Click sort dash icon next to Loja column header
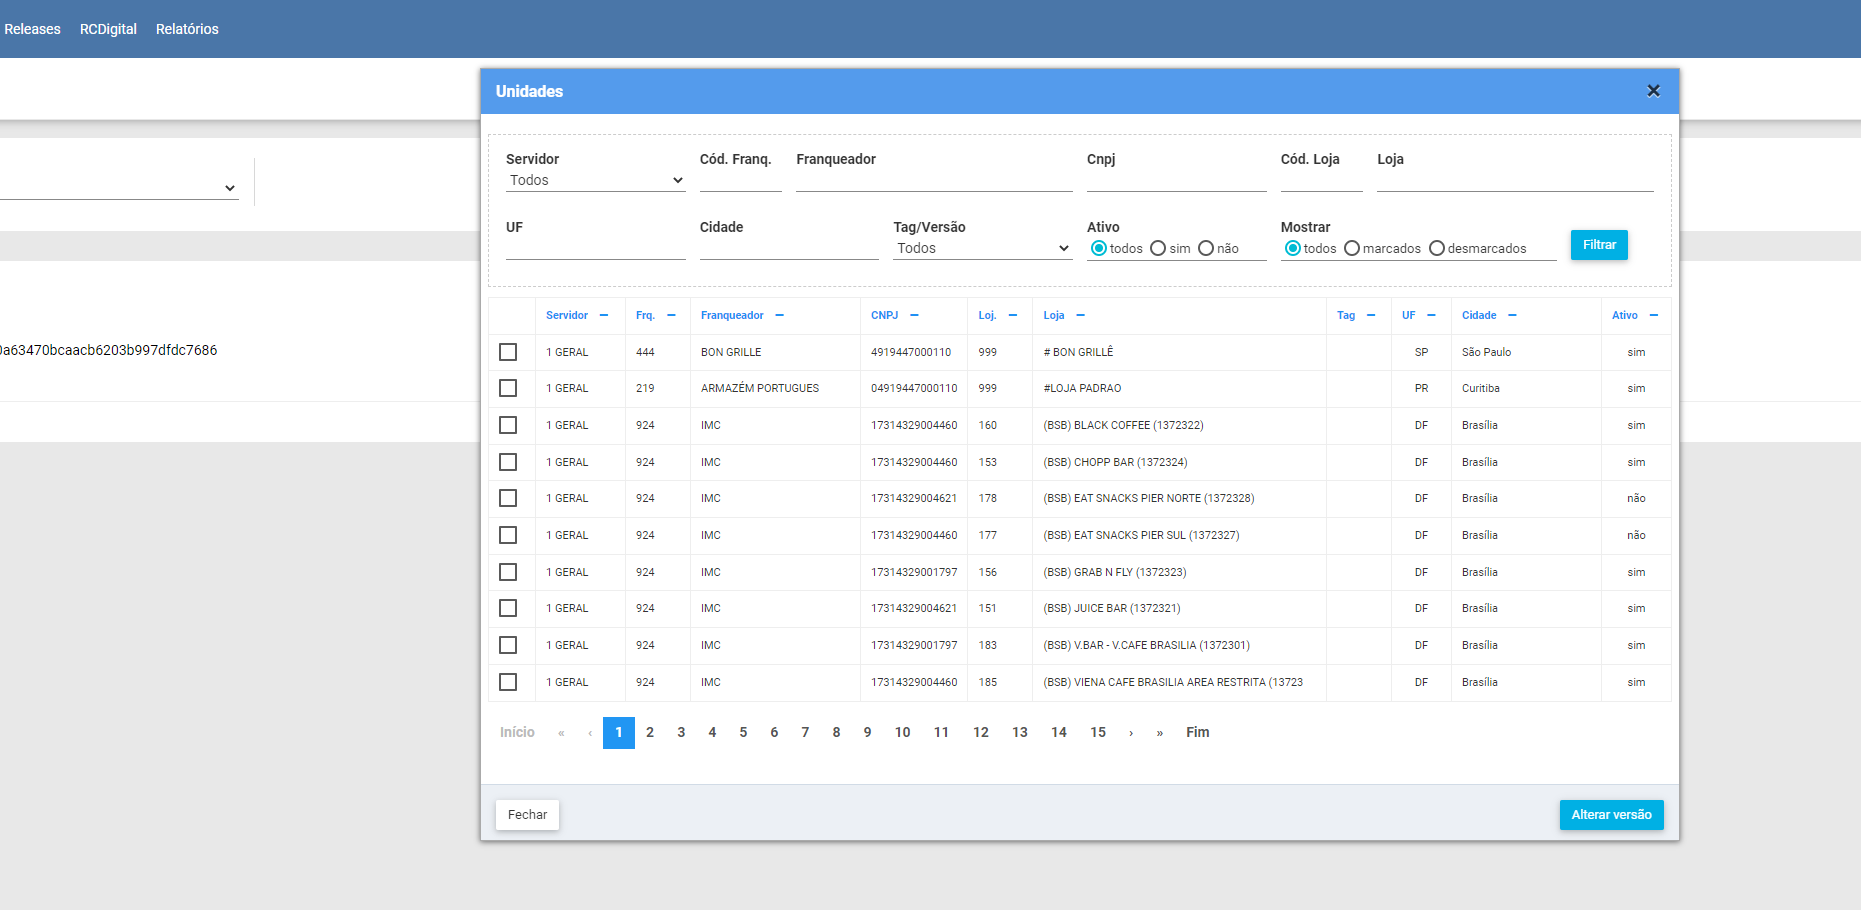This screenshot has height=910, width=1861. pos(1080,315)
